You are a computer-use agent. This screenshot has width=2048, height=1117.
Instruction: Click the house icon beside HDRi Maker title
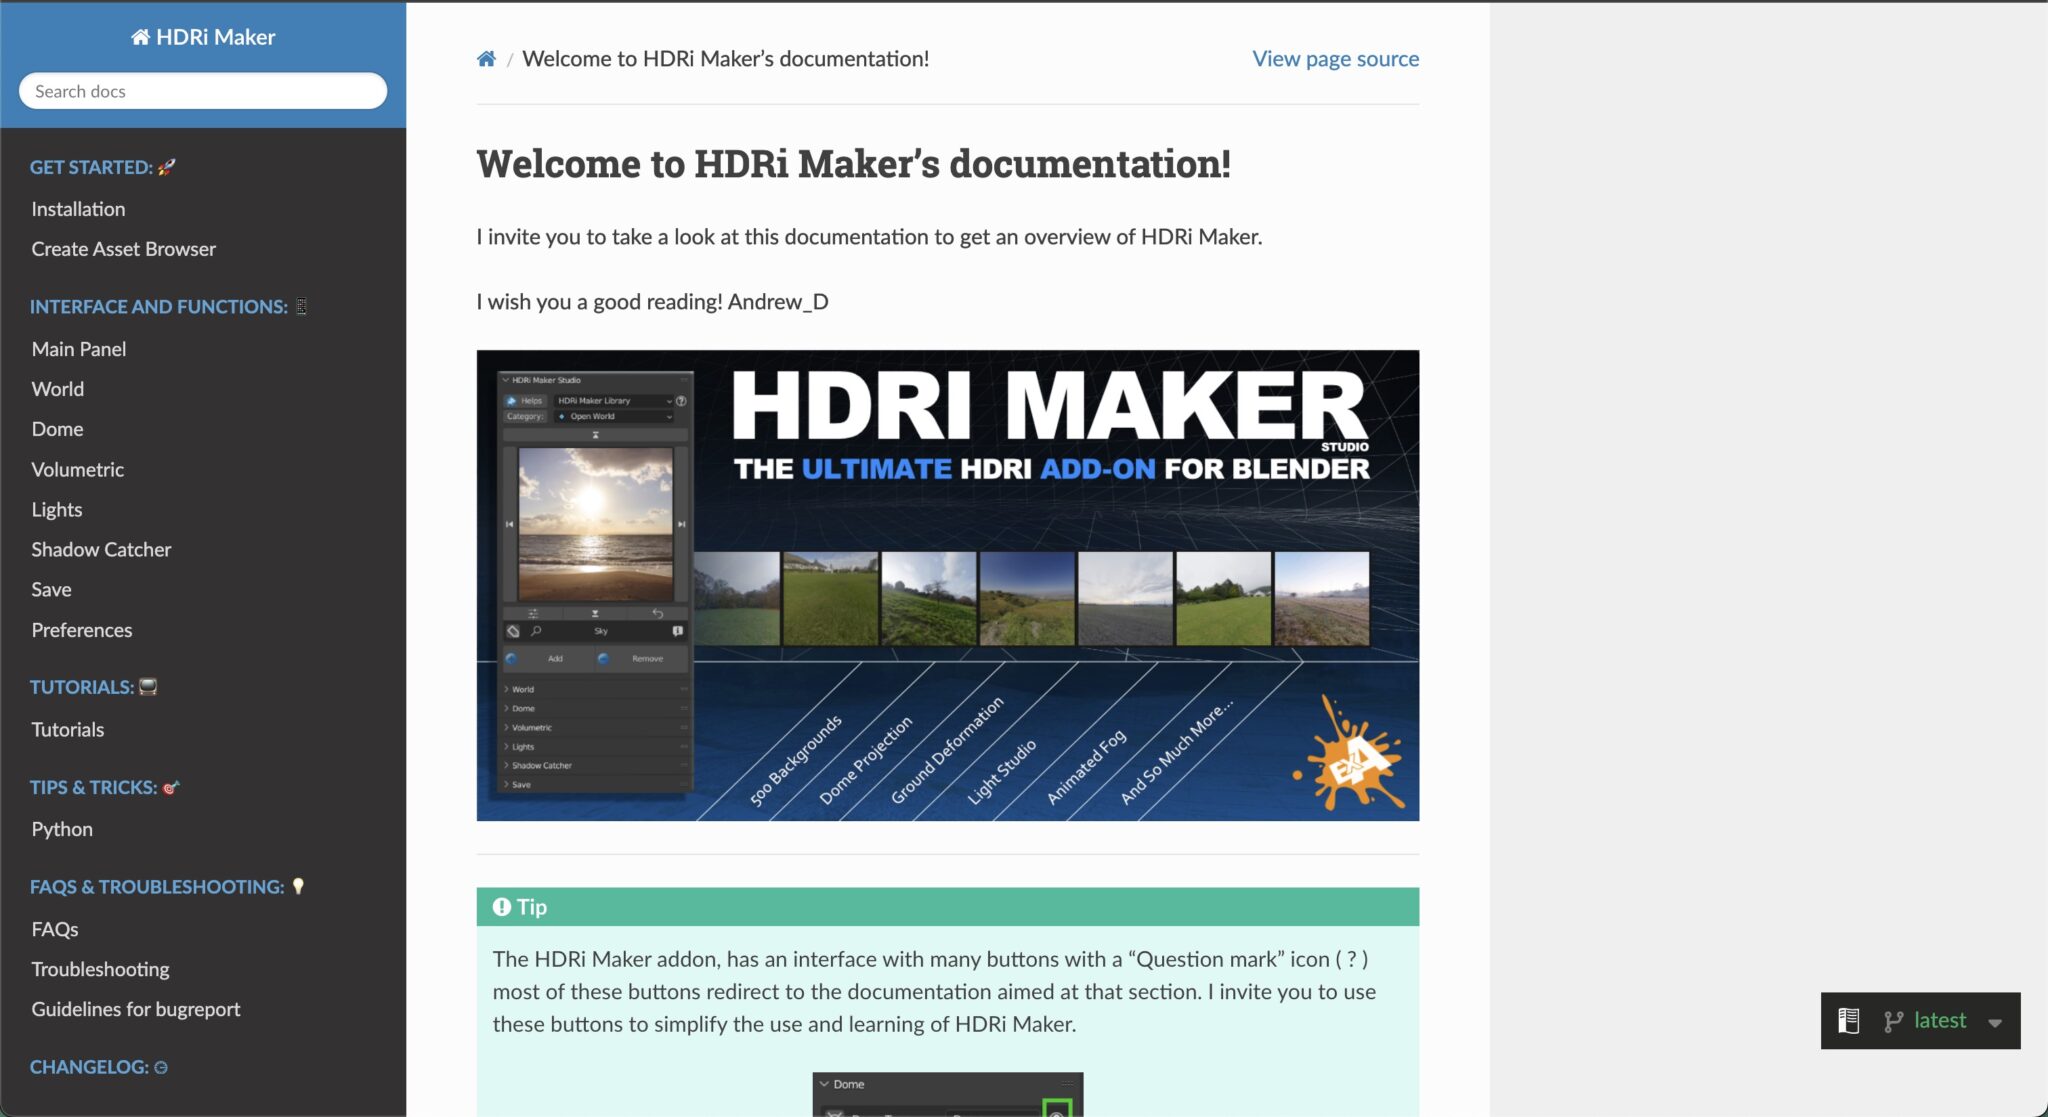(139, 36)
